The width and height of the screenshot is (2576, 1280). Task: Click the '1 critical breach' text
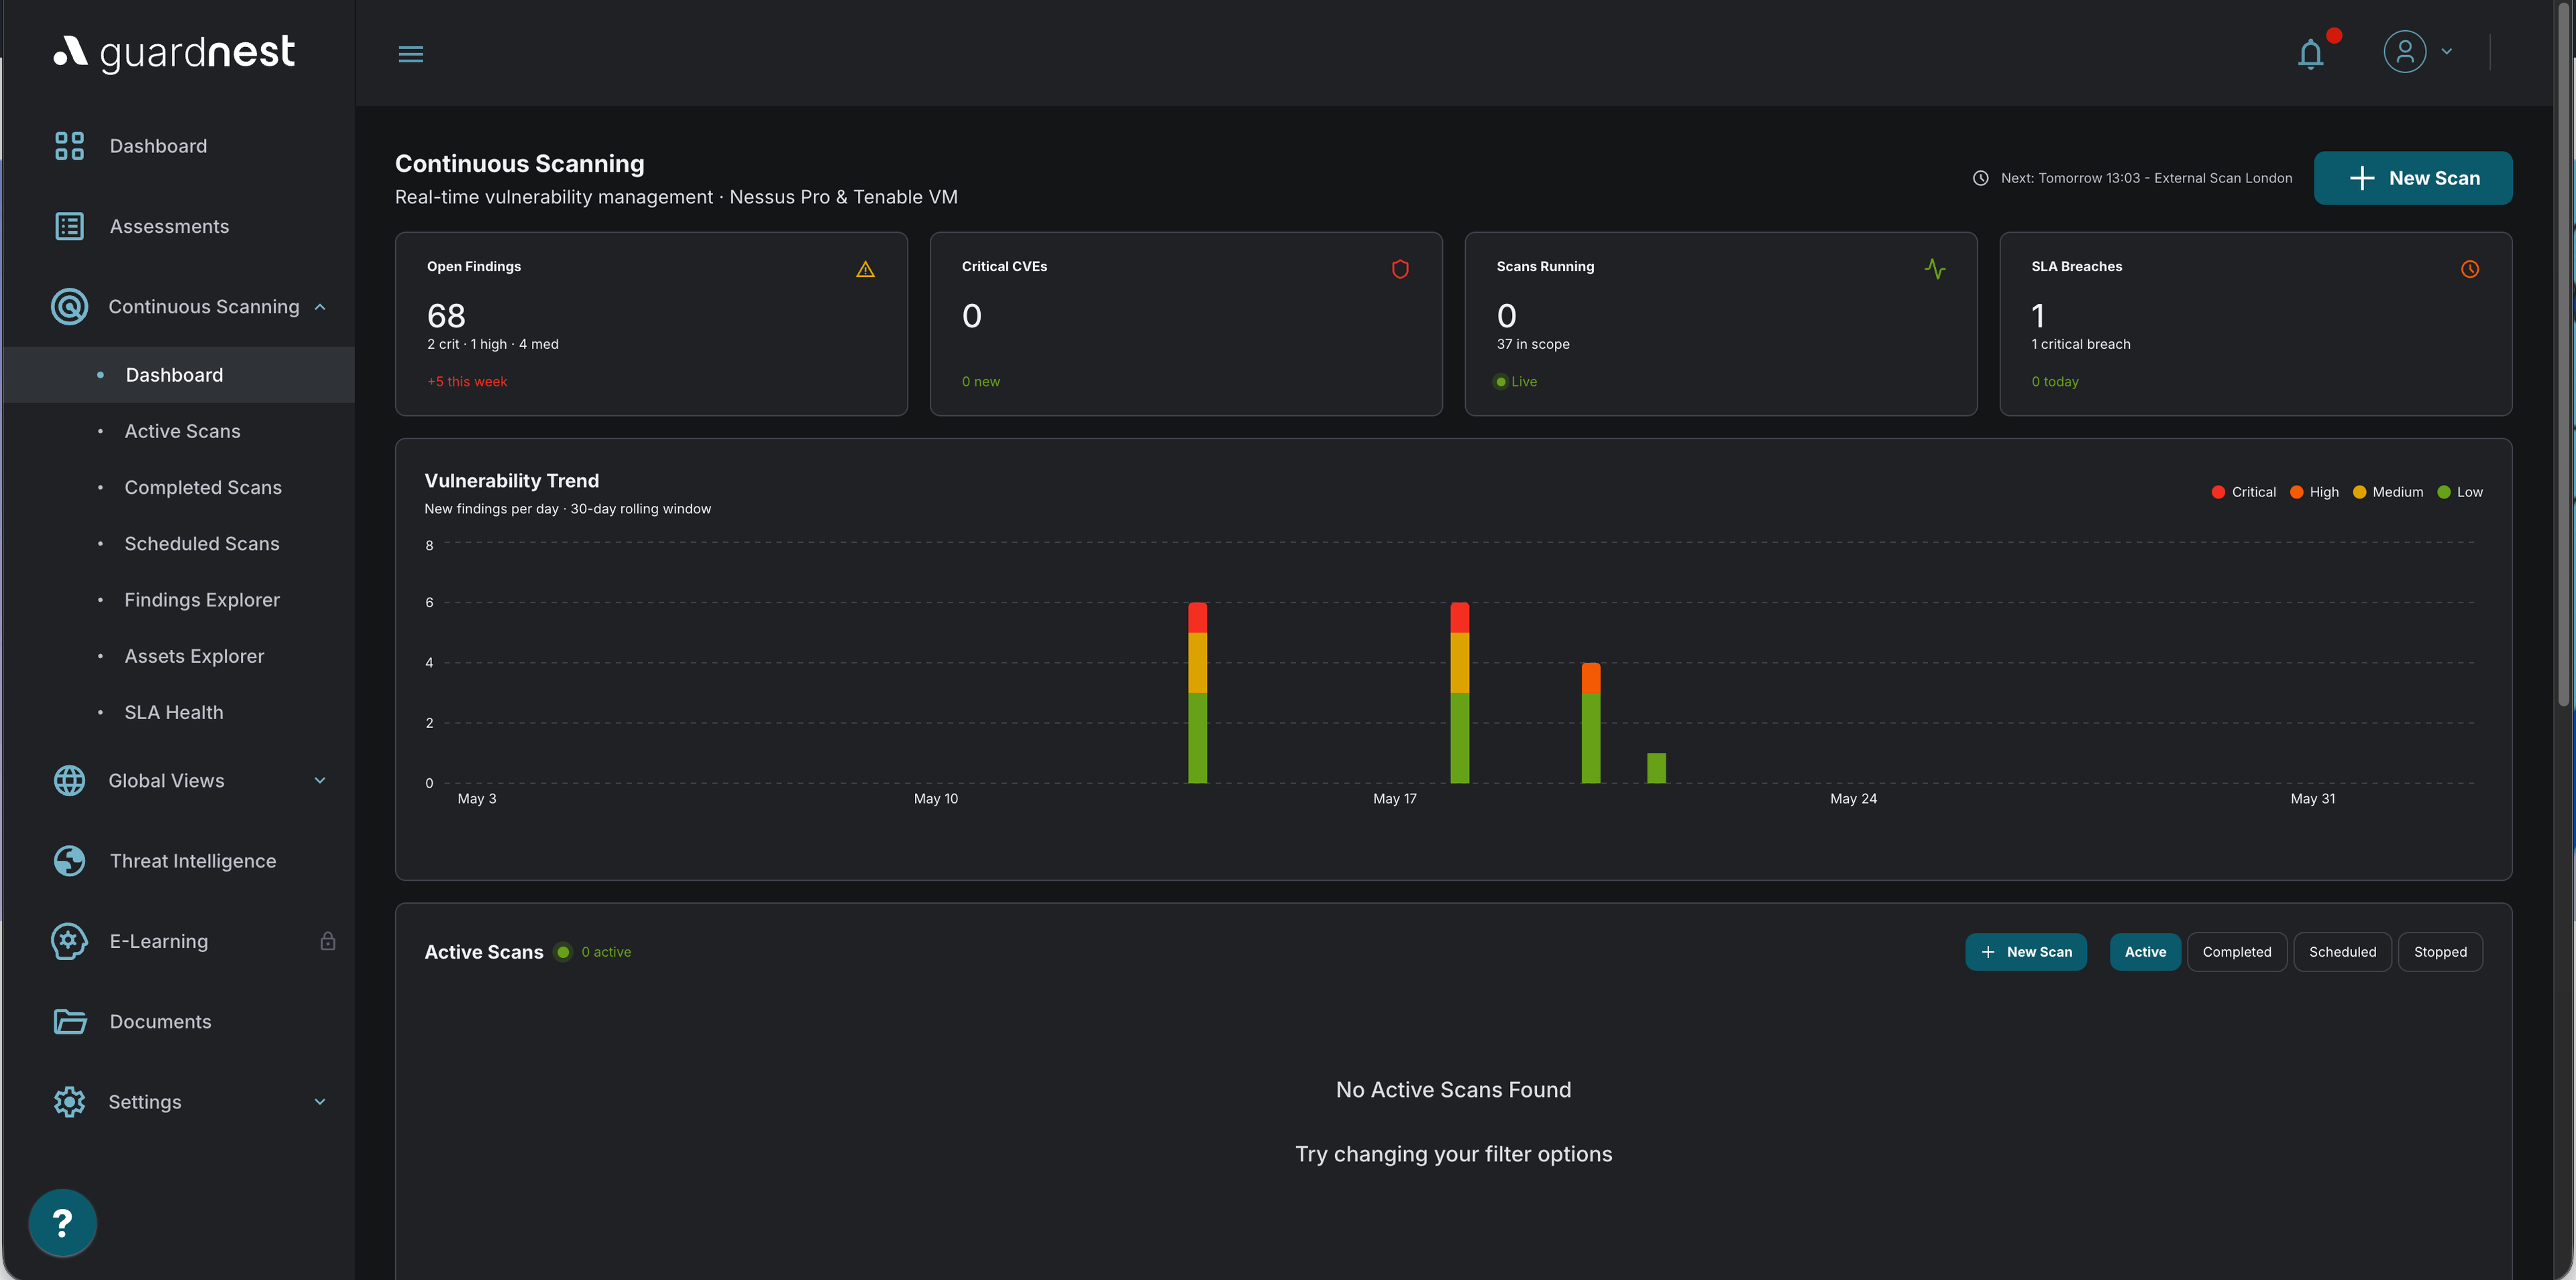point(2081,344)
